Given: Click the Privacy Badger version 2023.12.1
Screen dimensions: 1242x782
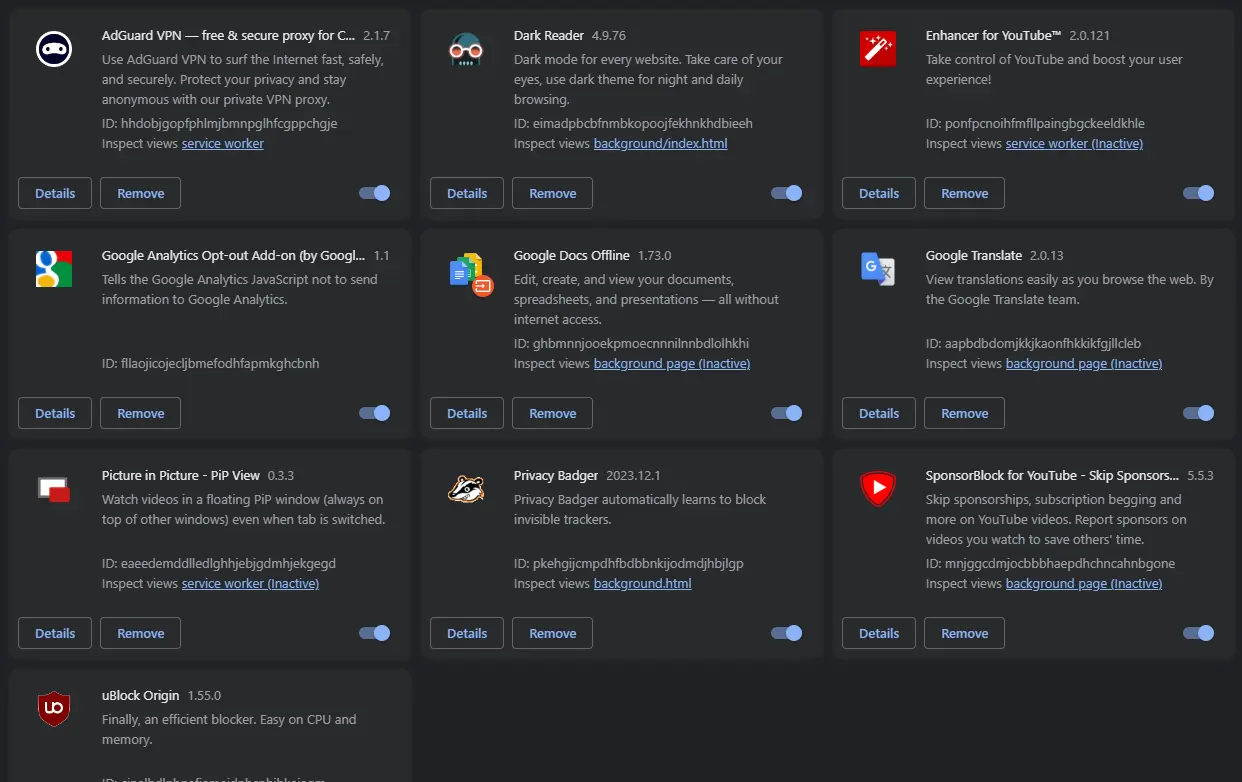Looking at the screenshot, I should (x=634, y=475).
